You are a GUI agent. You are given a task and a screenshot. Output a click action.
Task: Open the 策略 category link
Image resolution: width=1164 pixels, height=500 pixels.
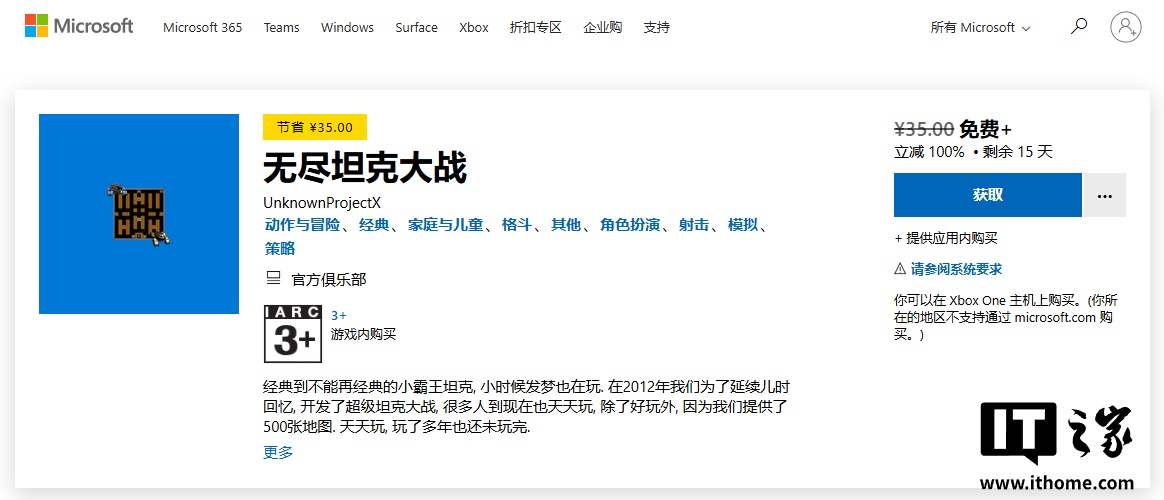279,249
